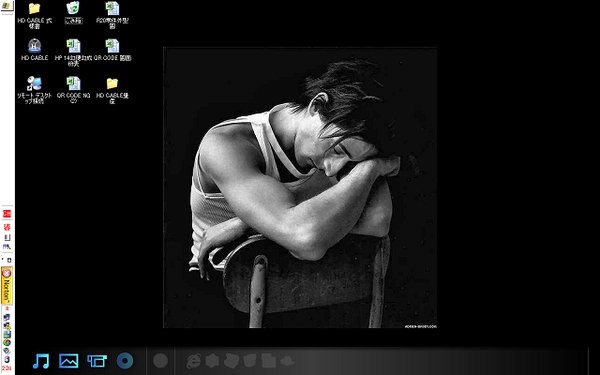The image size is (600, 375).
Task: Open the disc dock icon
Action: (x=125, y=360)
